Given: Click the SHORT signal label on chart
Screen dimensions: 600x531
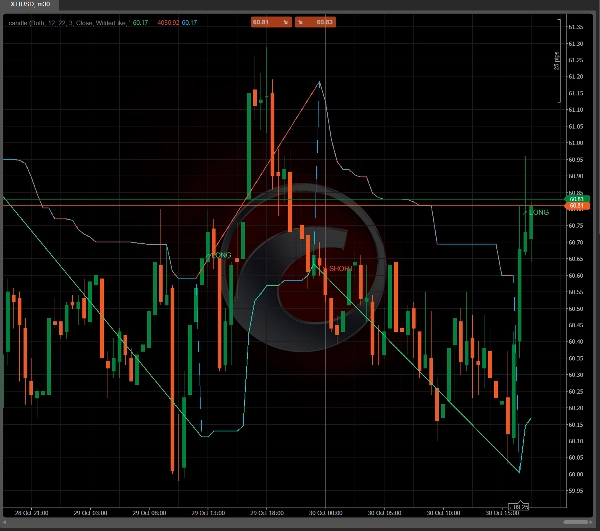Looking at the screenshot, I should [x=340, y=269].
